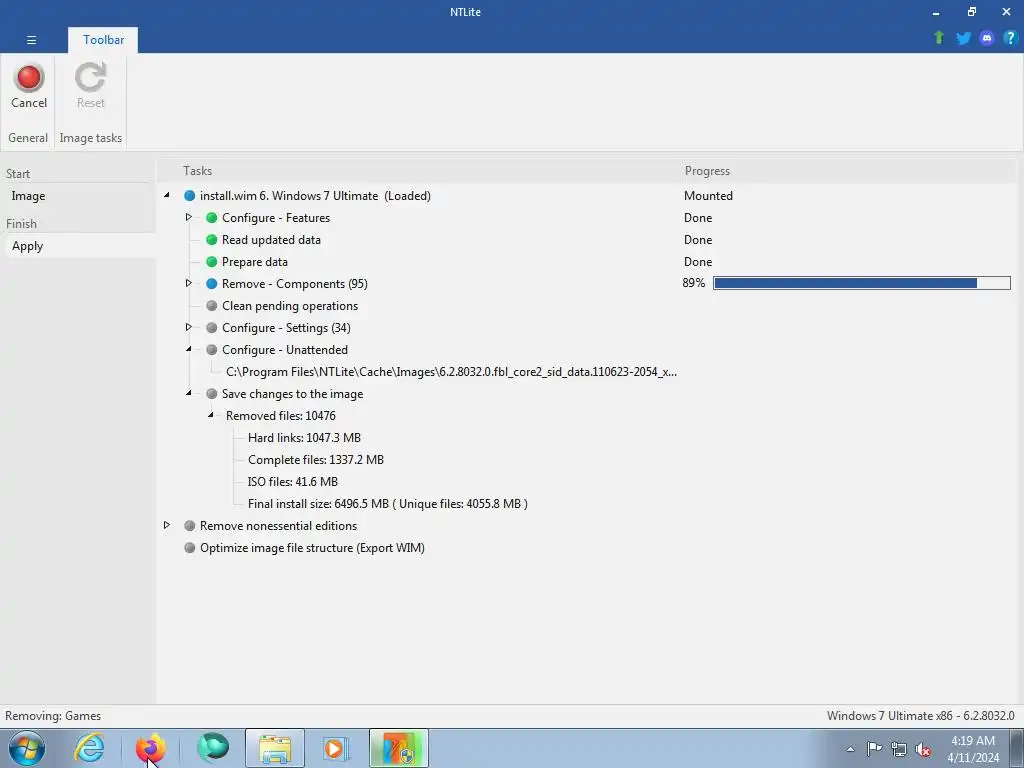Open the Discord link icon
Screen dimensions: 1024x768
point(987,38)
